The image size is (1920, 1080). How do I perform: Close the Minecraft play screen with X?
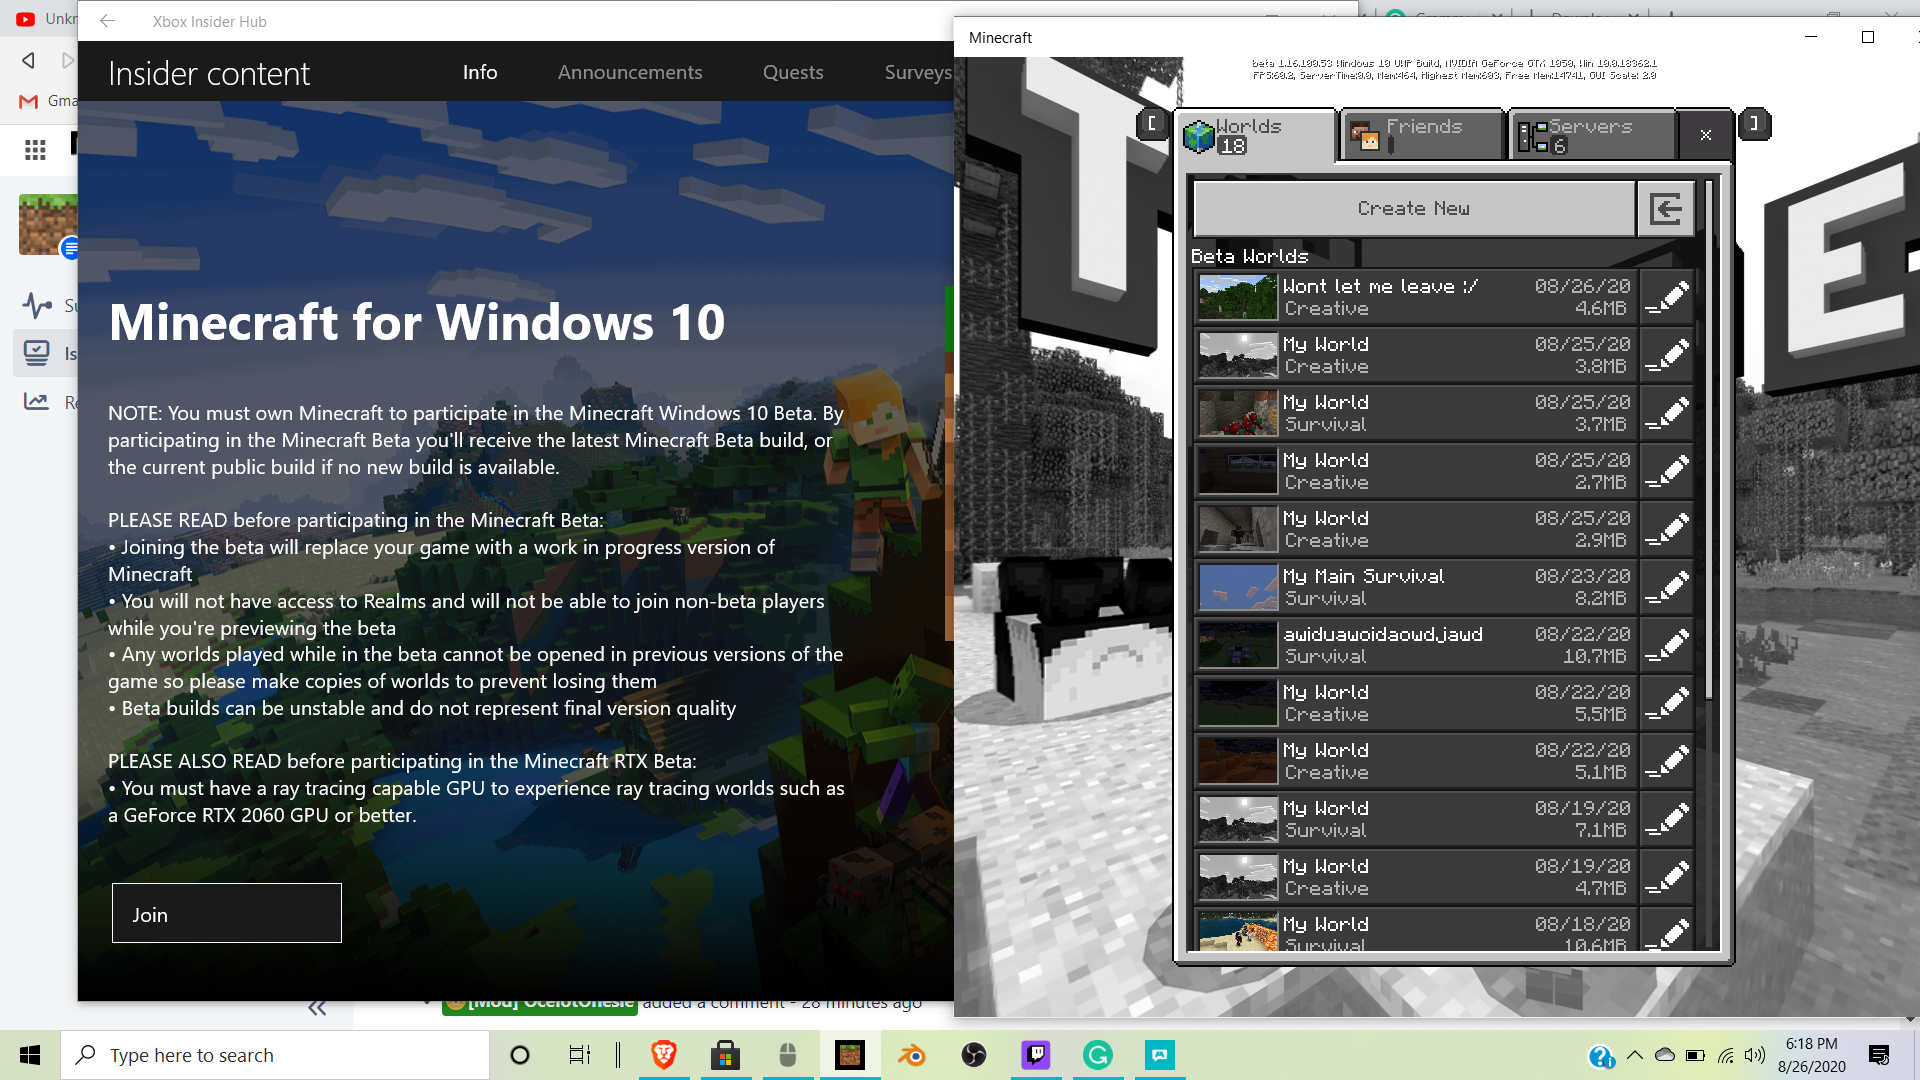(1706, 135)
